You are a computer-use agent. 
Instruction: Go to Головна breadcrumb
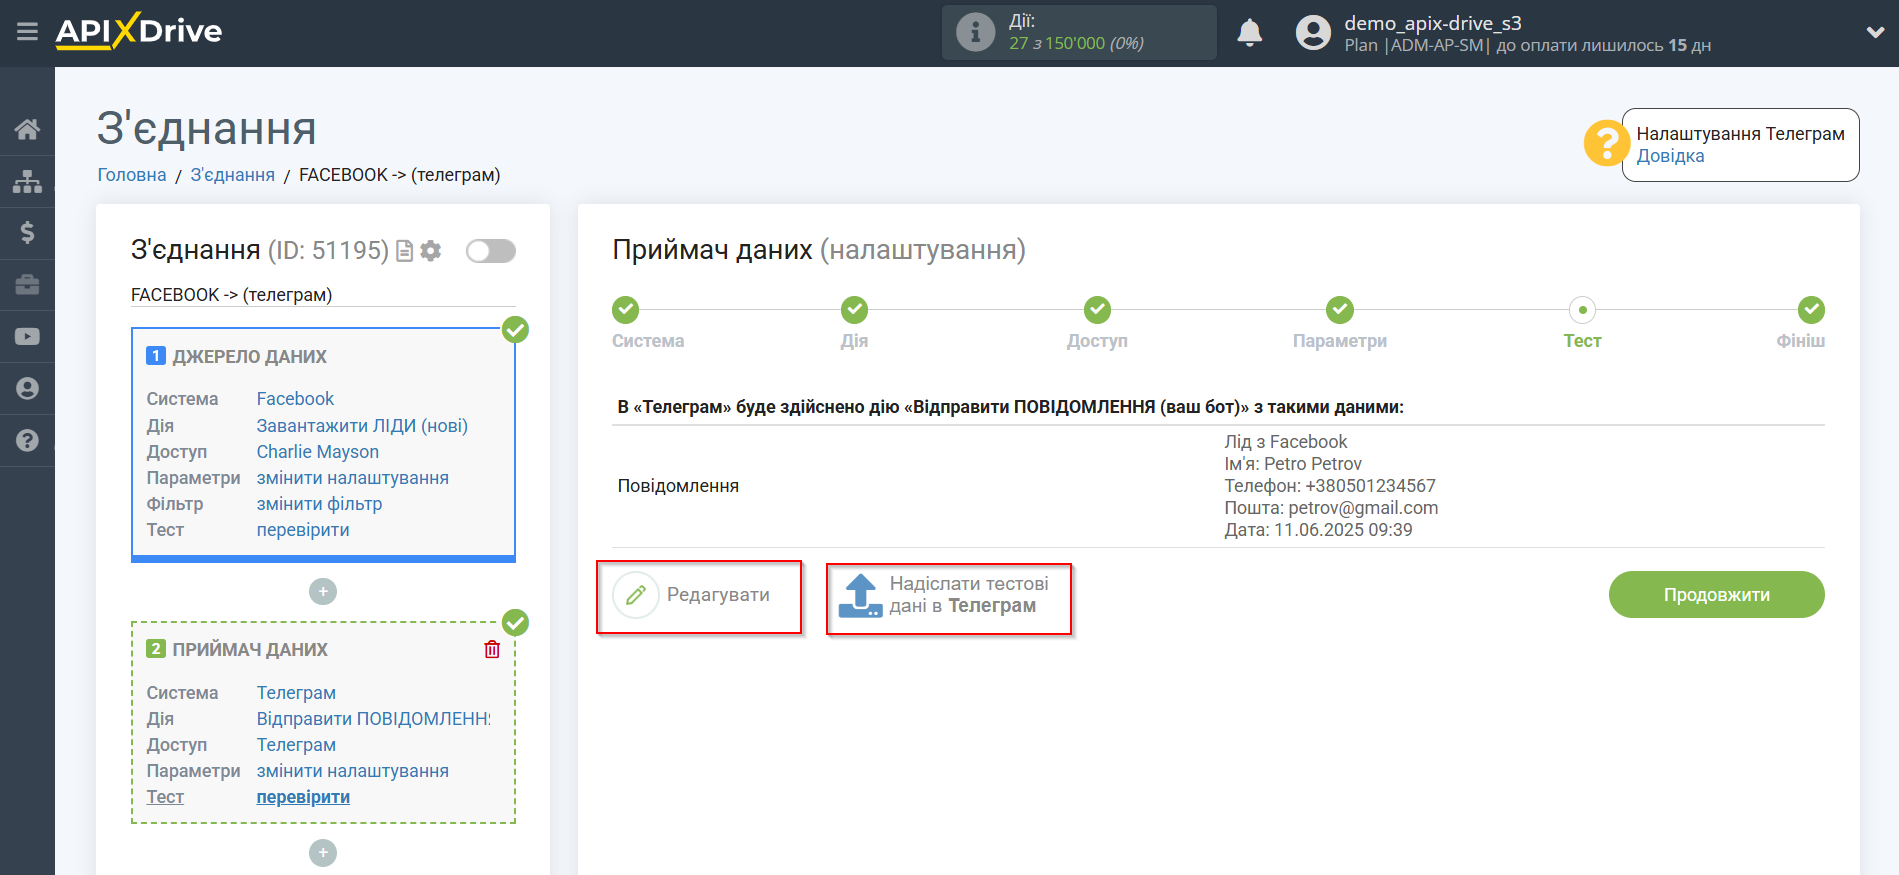132,175
